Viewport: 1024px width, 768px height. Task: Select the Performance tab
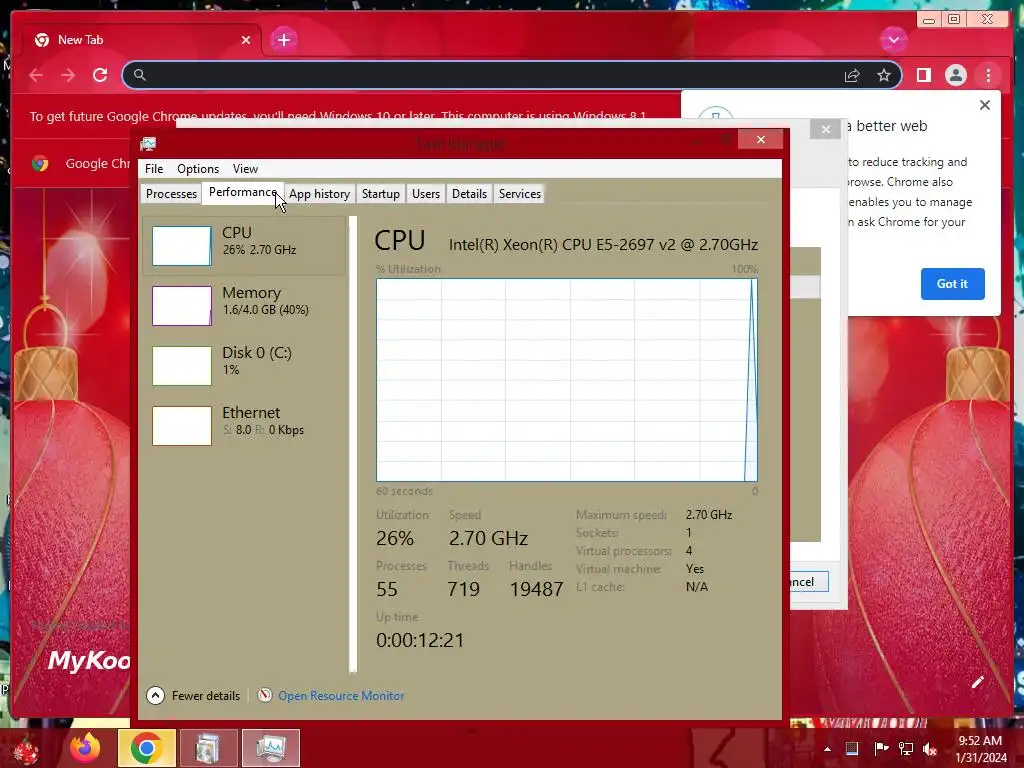click(242, 192)
